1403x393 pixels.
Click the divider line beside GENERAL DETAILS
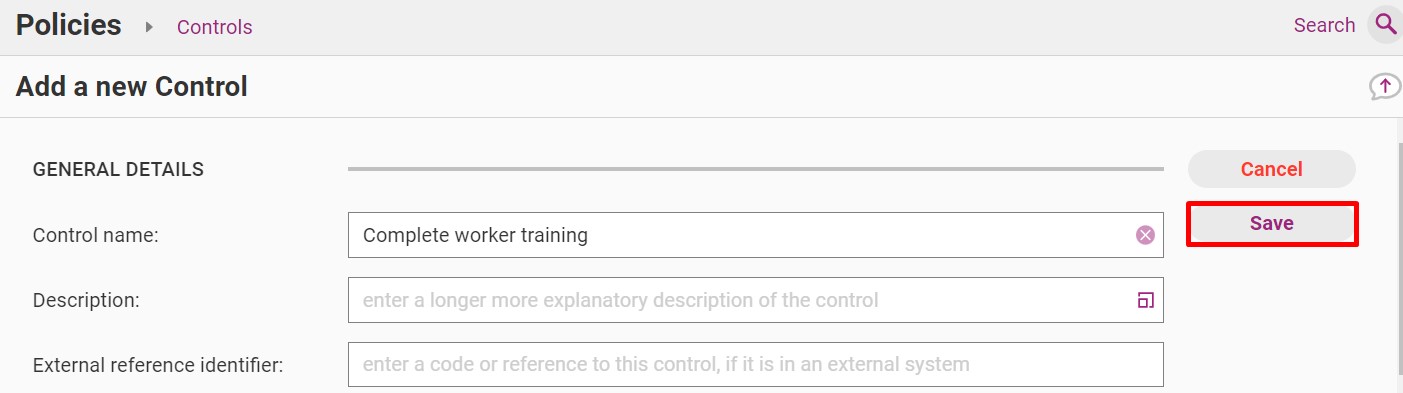coord(755,169)
